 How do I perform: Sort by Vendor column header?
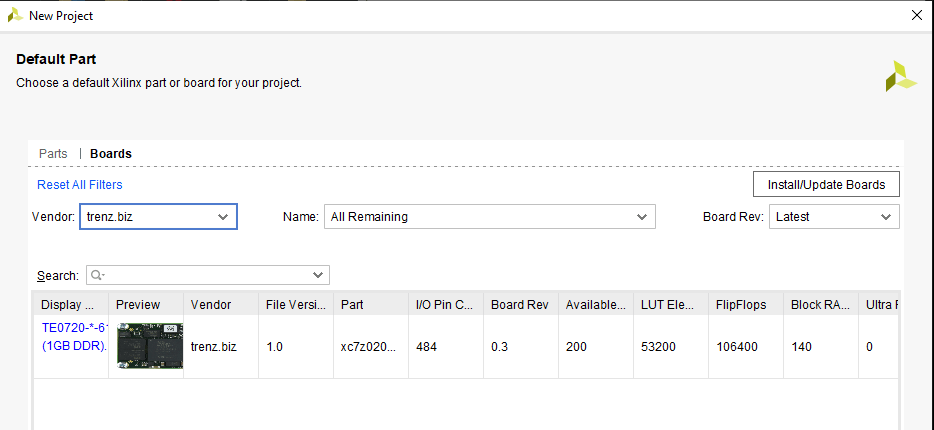point(221,304)
